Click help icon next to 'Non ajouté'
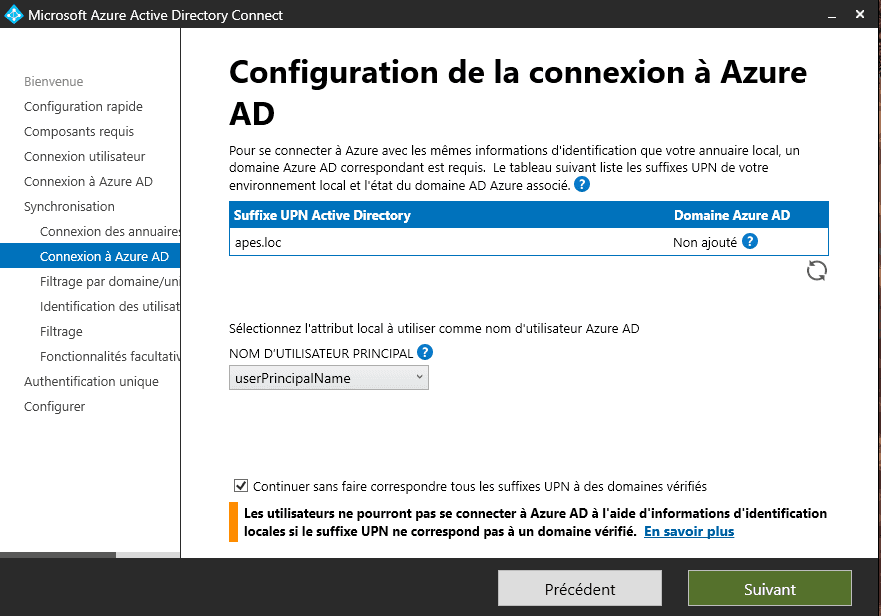 tap(750, 241)
